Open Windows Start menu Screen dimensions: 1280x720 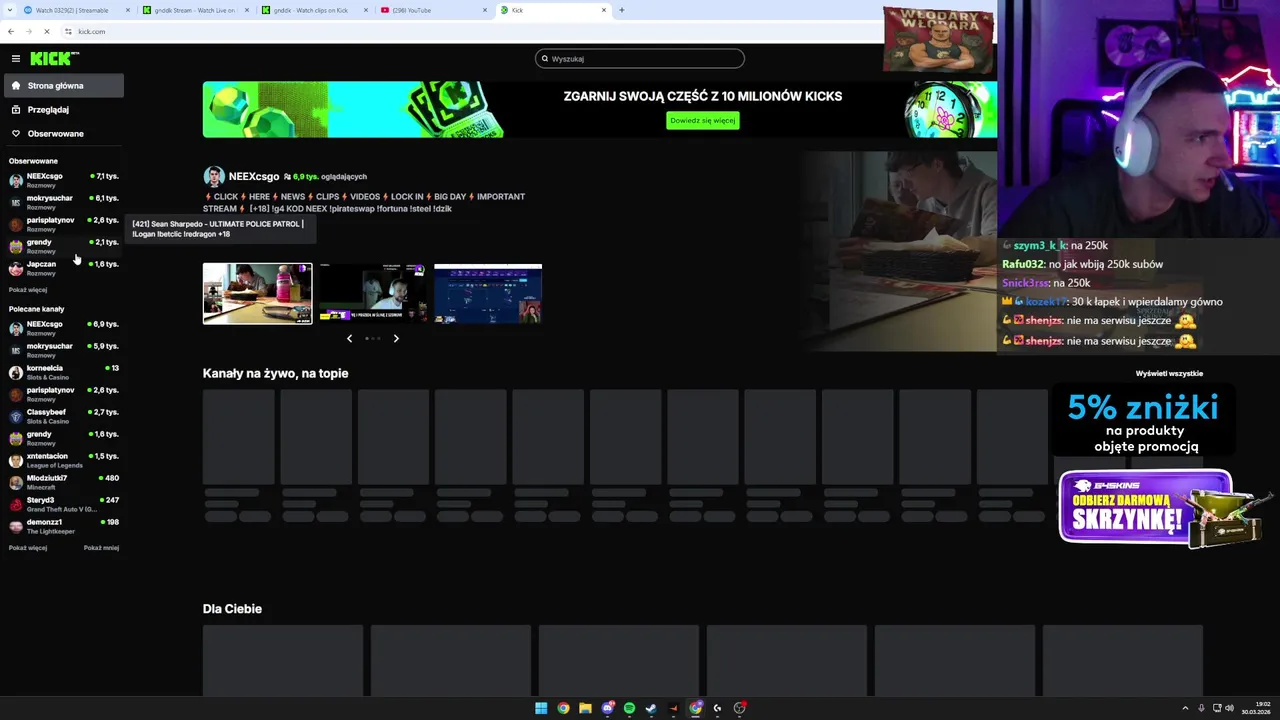pos(541,708)
